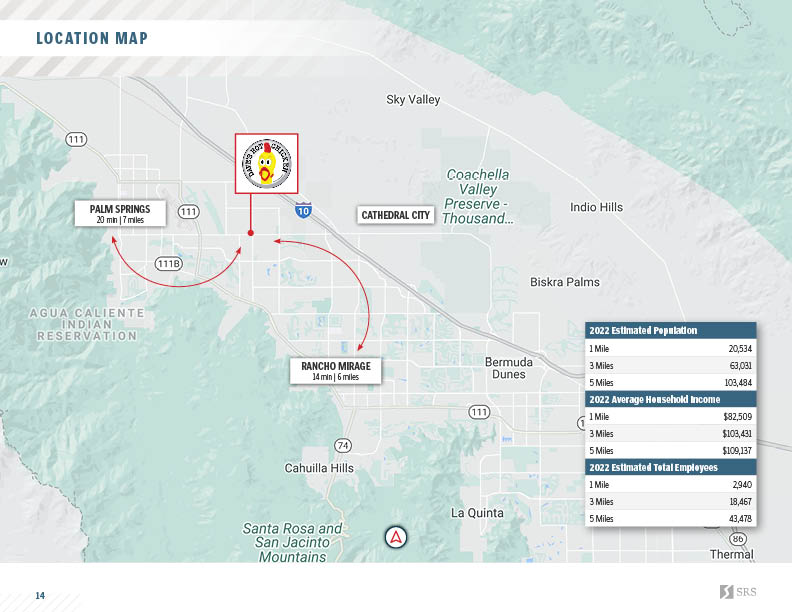792x612 pixels.
Task: Click the 103,484 population value
Action: click(x=738, y=382)
